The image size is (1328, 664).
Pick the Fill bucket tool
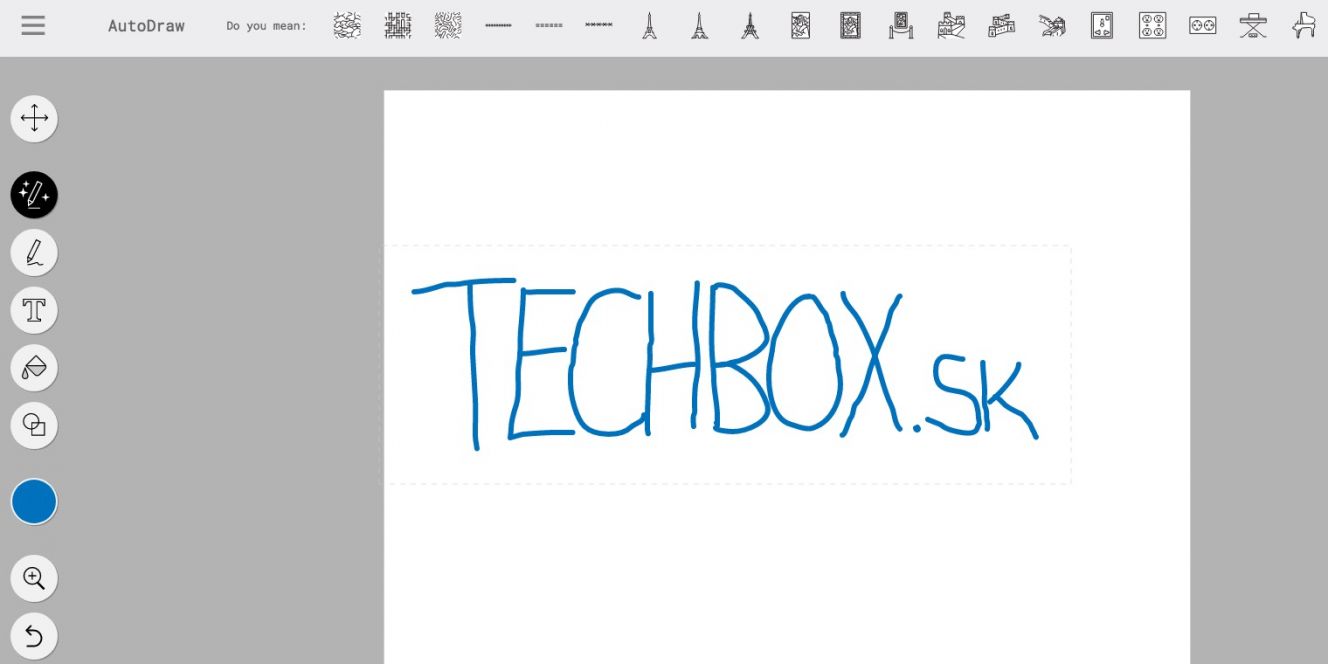point(34,368)
